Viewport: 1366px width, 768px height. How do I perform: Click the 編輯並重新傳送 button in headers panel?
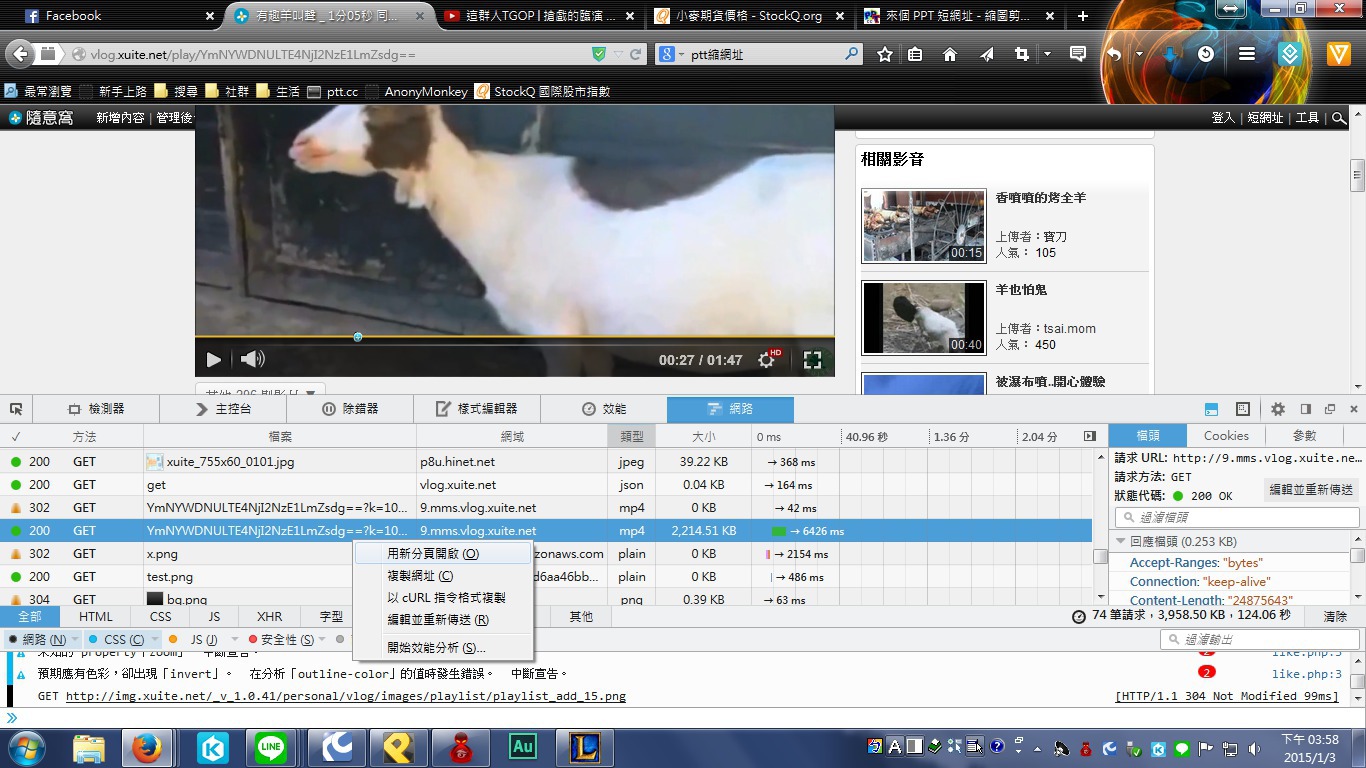tap(1311, 490)
